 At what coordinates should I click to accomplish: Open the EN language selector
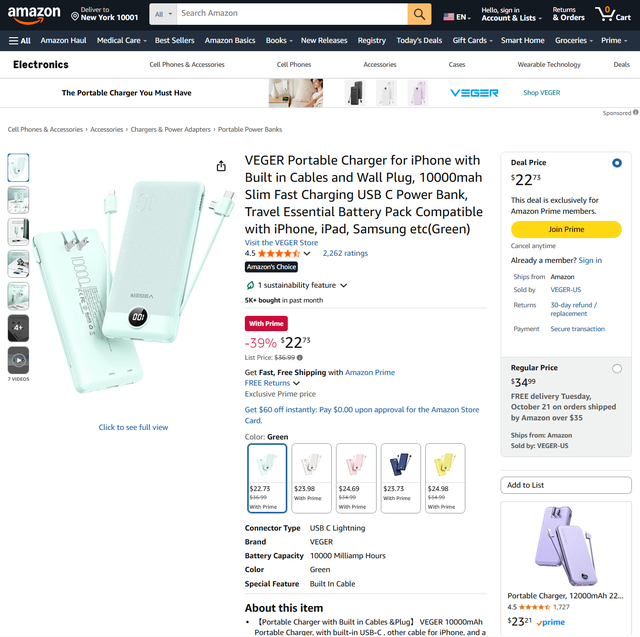[x=457, y=17]
